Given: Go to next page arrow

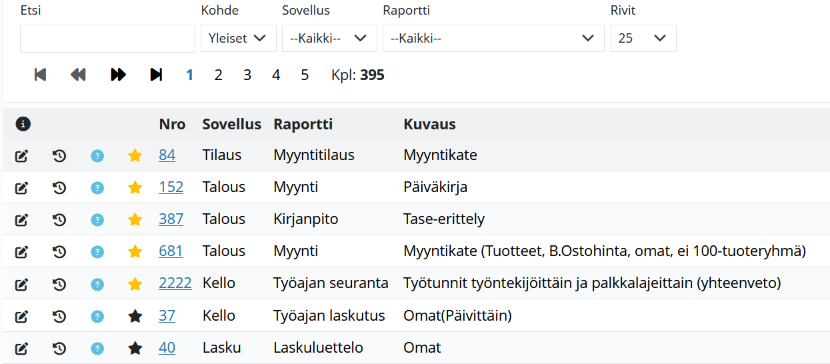Looking at the screenshot, I should pos(118,75).
